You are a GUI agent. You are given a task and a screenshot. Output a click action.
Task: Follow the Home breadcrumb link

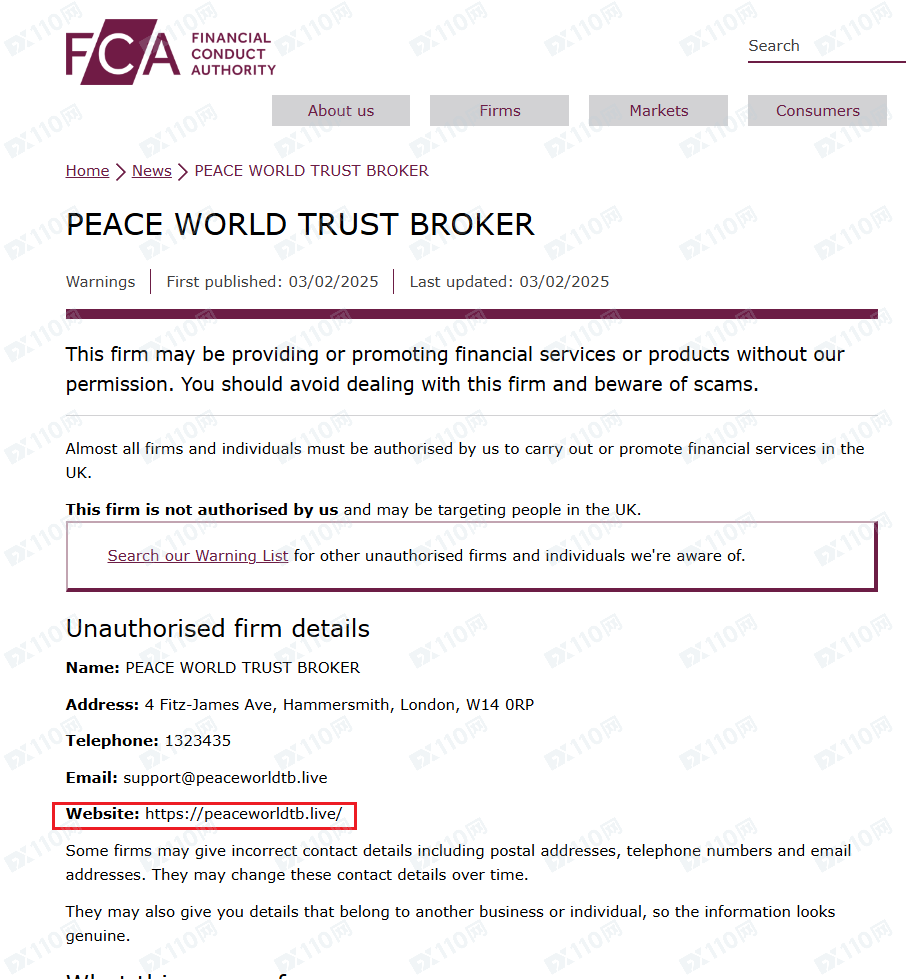(87, 171)
